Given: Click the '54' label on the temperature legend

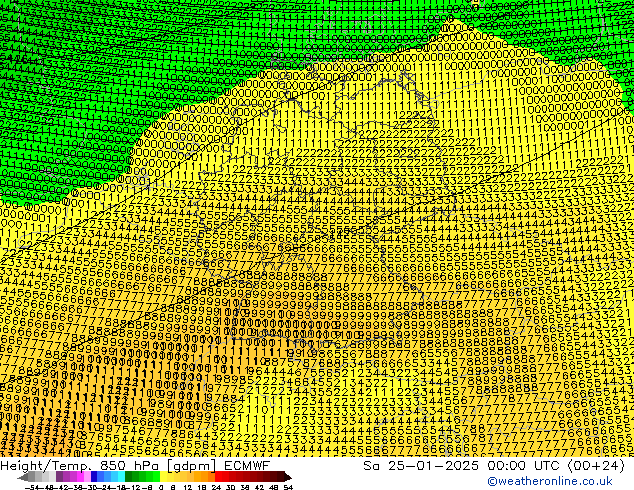Looking at the screenshot, I should click(x=288, y=487).
